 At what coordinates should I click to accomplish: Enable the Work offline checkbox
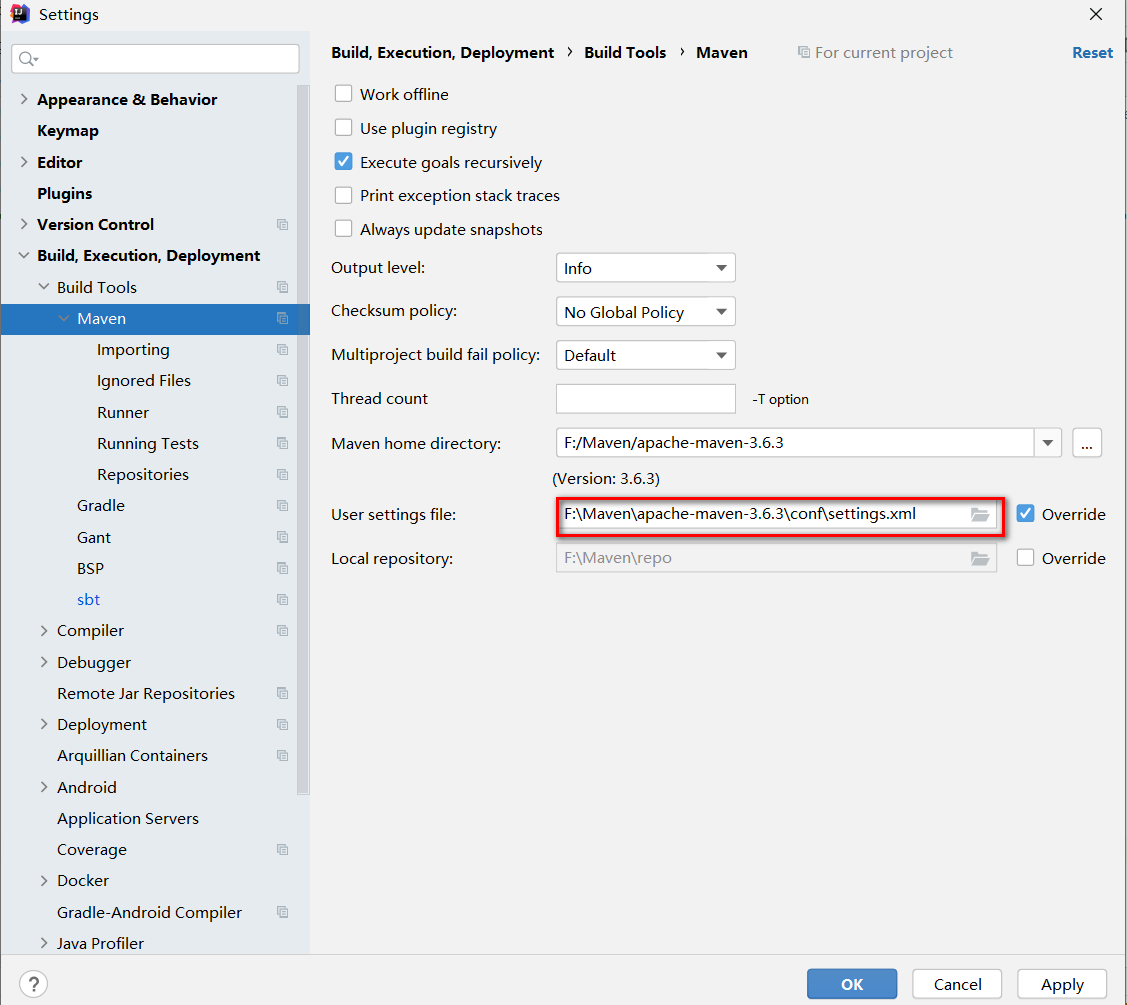(344, 94)
